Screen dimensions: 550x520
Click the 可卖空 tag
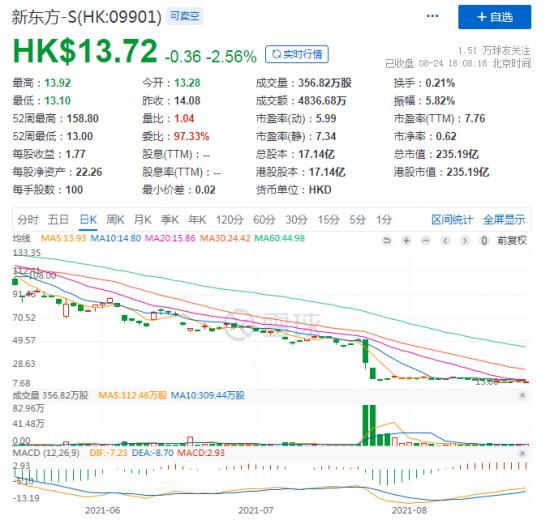pos(185,16)
